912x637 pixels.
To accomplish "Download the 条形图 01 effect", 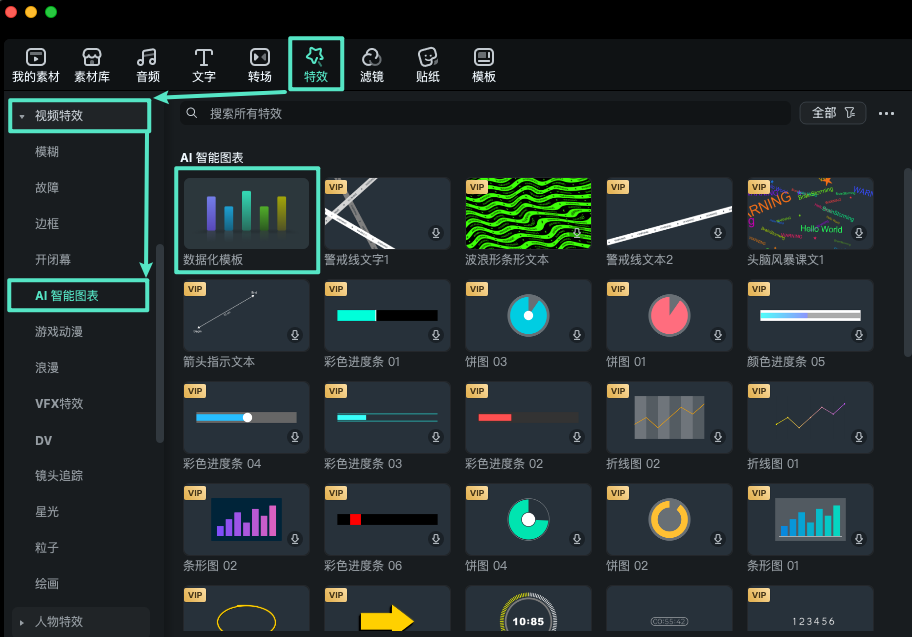I will (x=858, y=539).
